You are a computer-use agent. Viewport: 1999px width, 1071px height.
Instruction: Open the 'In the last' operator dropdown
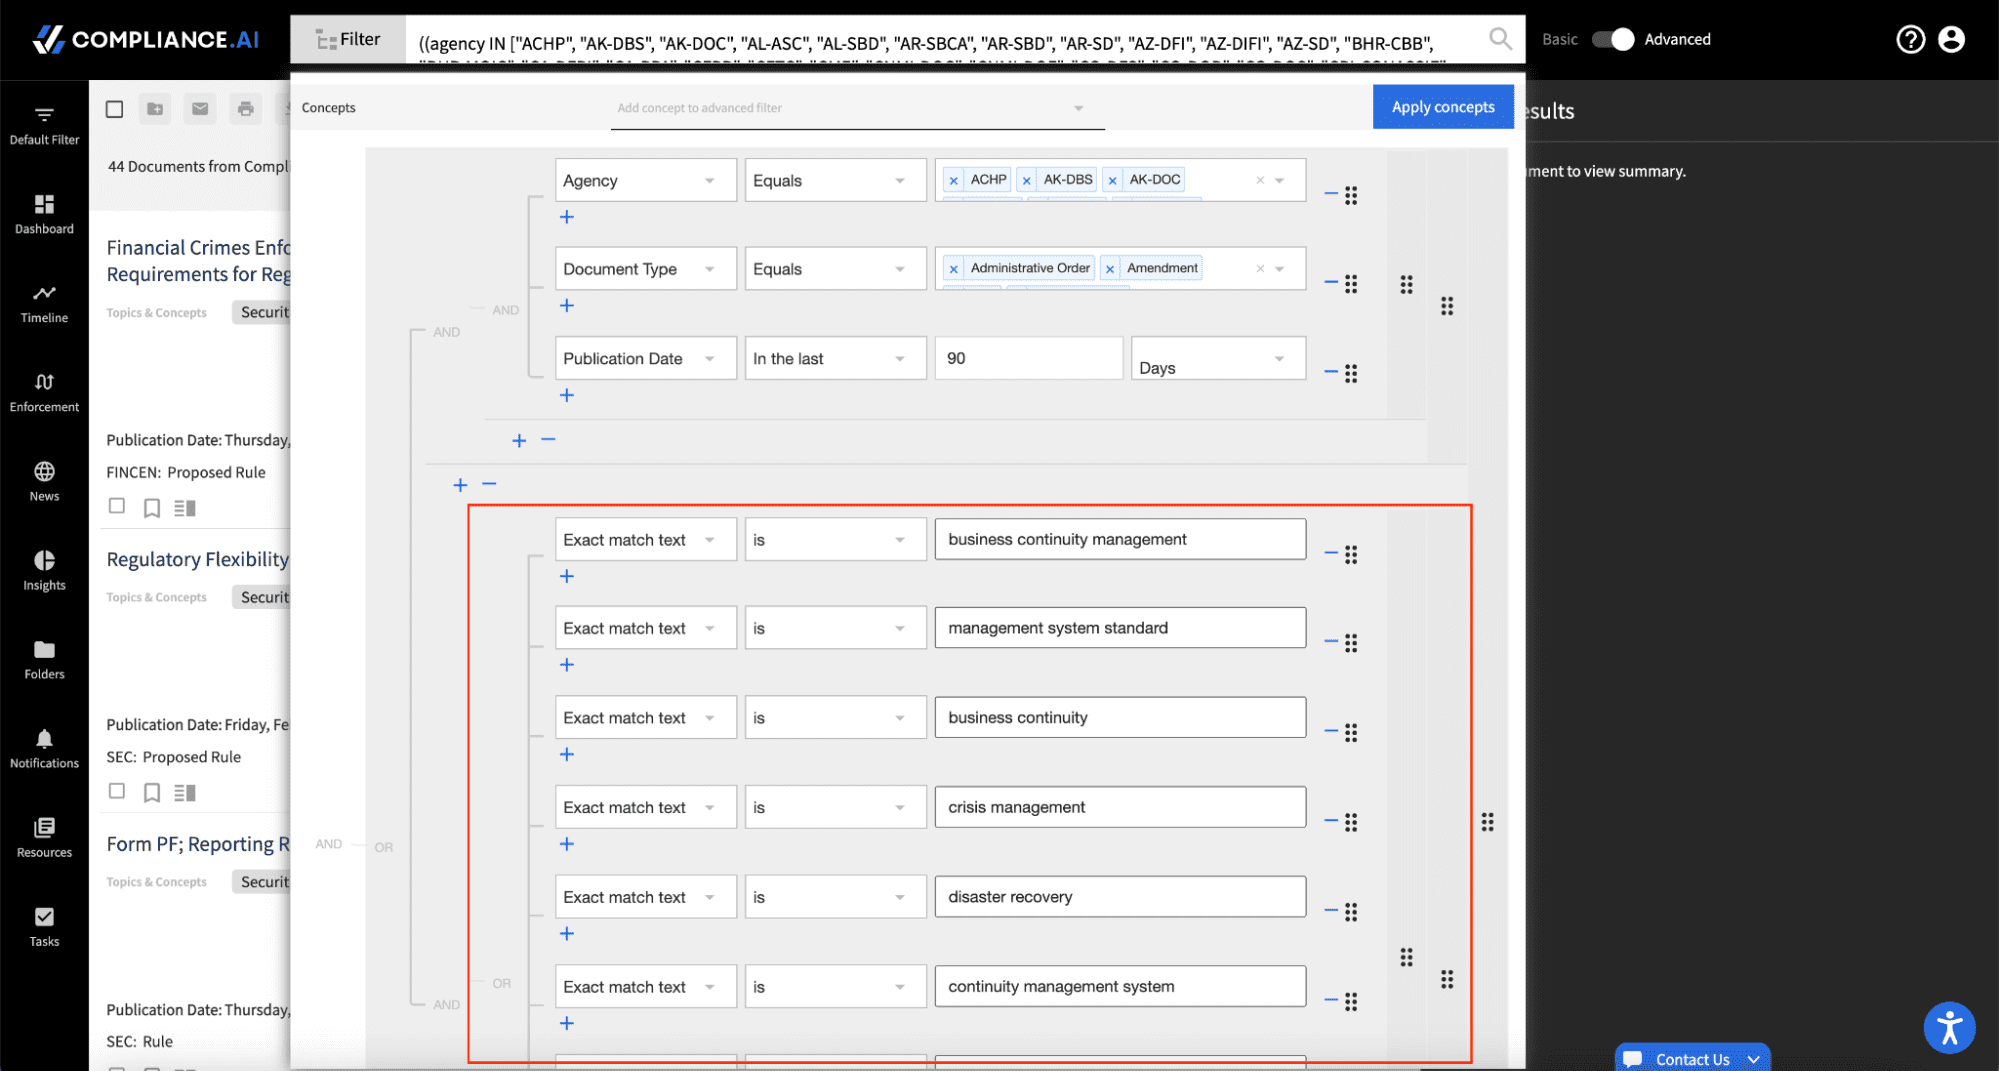point(835,358)
